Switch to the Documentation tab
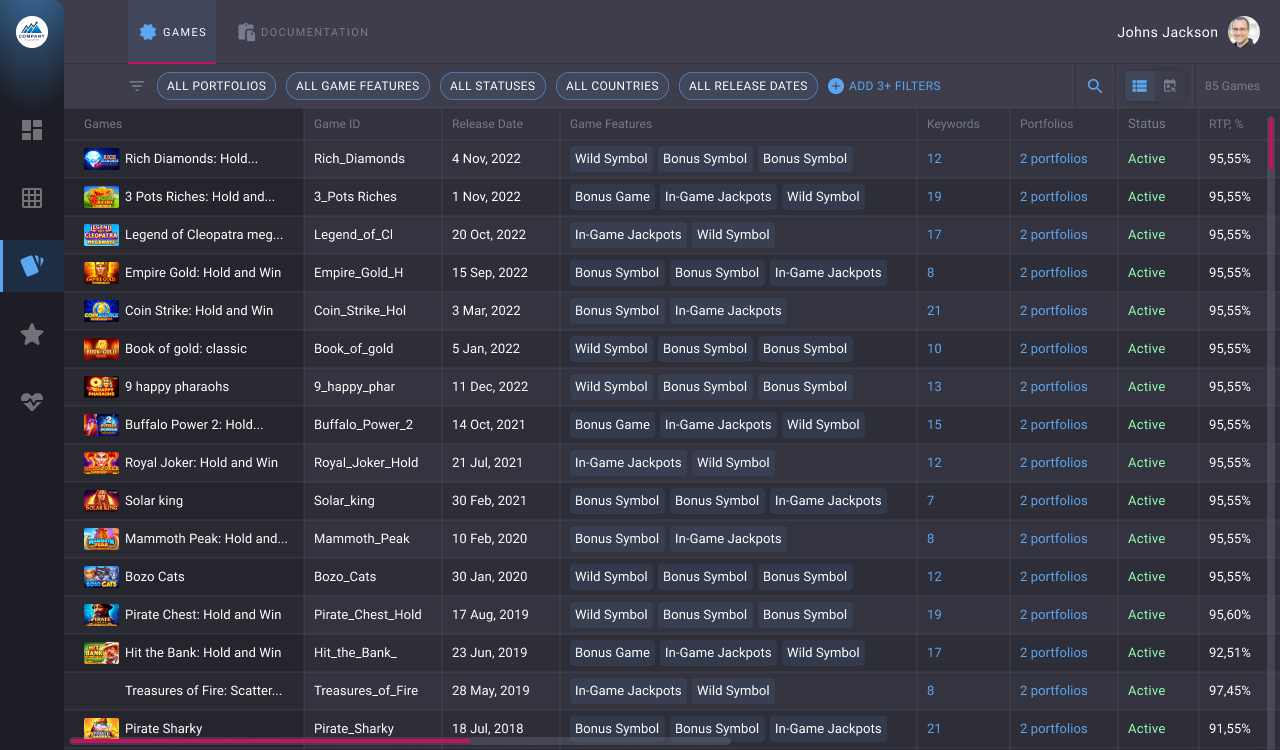 point(303,32)
